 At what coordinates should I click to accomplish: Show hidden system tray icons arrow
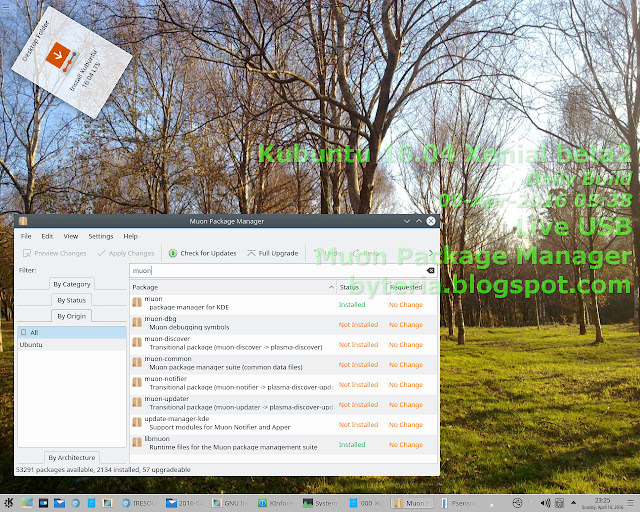coord(573,503)
